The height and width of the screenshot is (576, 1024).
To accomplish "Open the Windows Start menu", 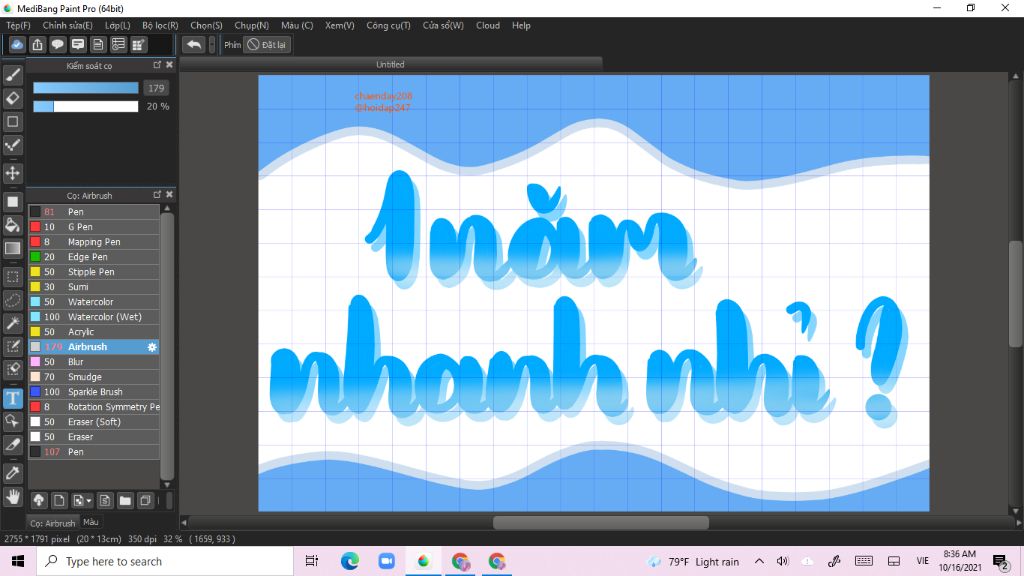I will click(18, 561).
